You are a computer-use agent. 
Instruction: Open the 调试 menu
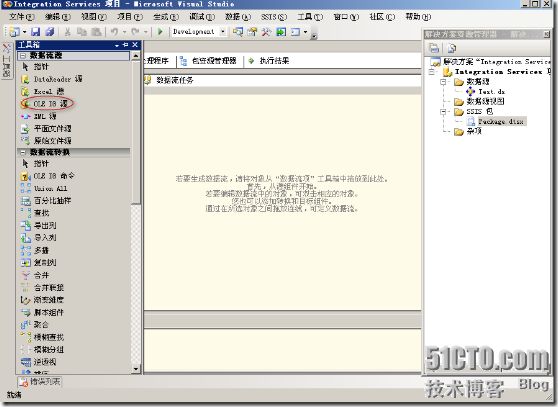pos(202,17)
